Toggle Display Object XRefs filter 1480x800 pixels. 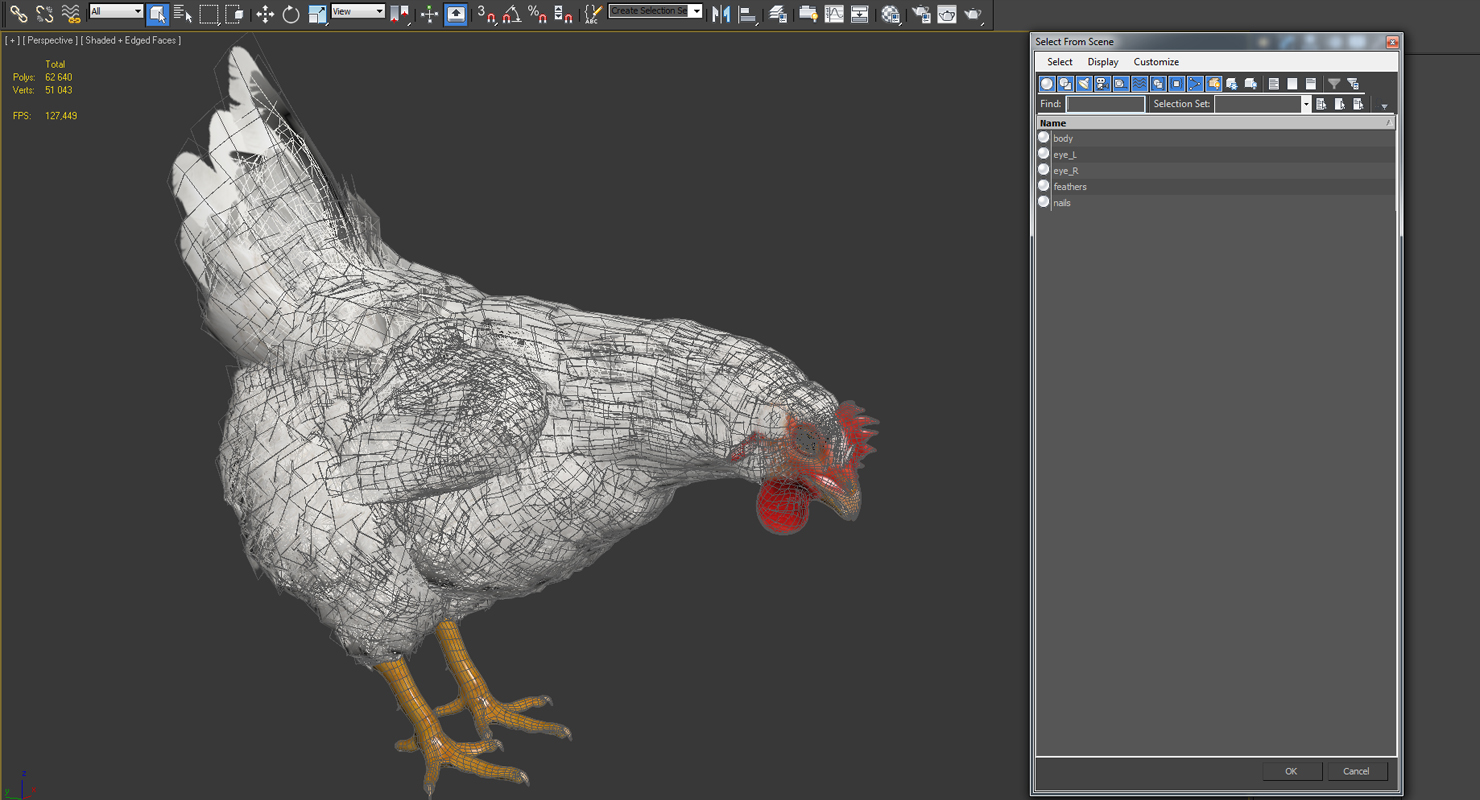coord(1176,84)
